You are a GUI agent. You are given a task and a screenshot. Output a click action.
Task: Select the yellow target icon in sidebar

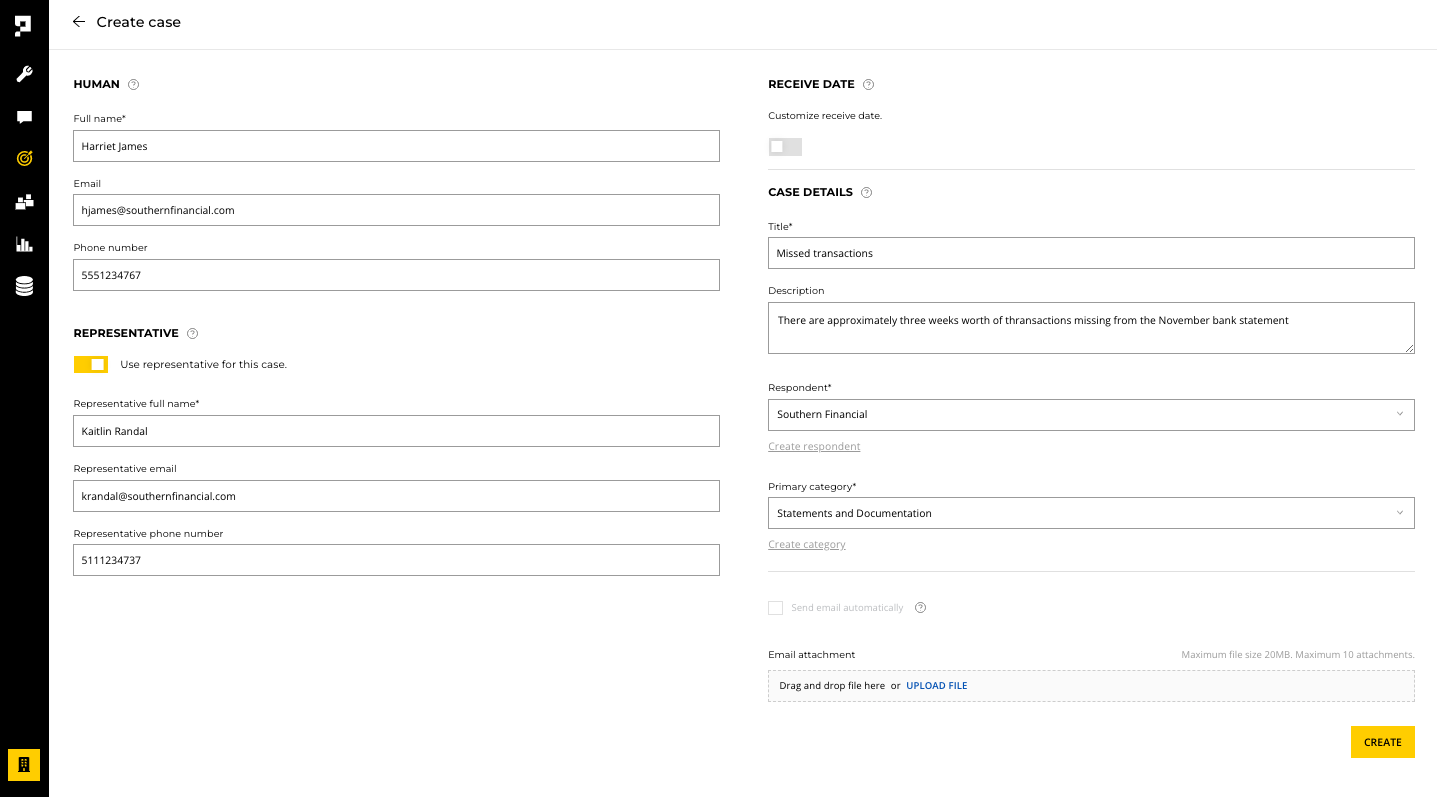pos(24,158)
